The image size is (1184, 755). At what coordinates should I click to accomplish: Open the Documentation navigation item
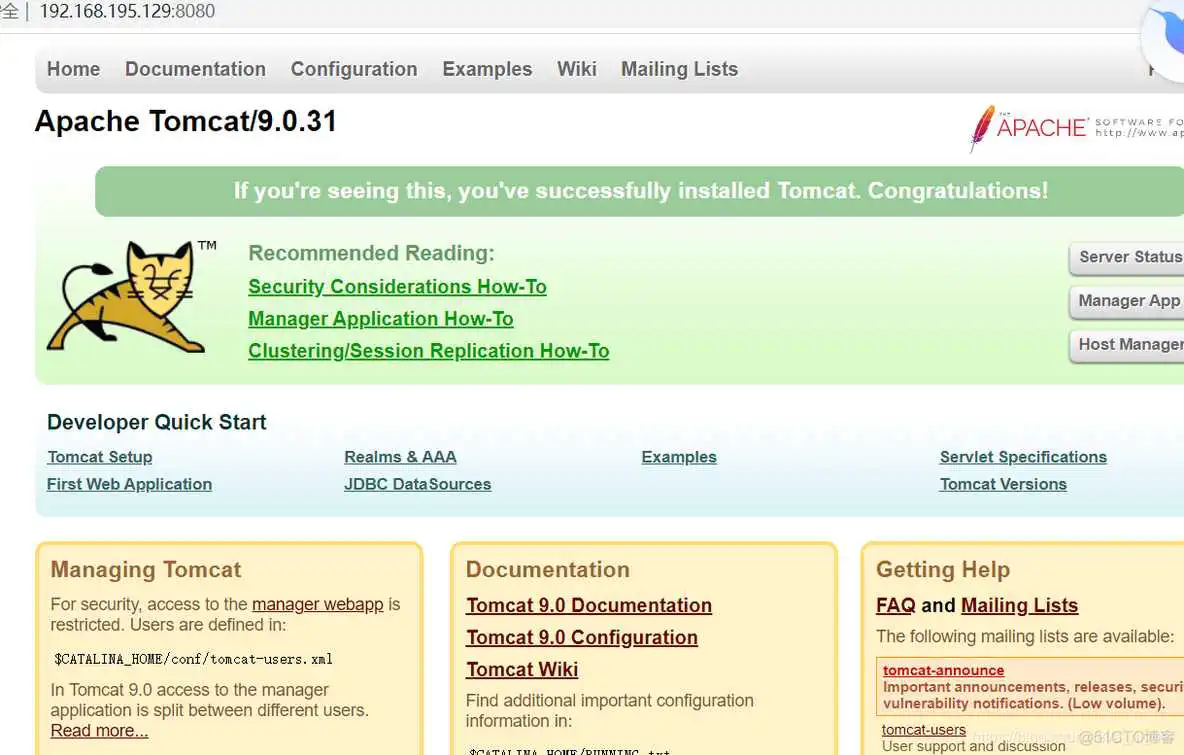tap(196, 69)
